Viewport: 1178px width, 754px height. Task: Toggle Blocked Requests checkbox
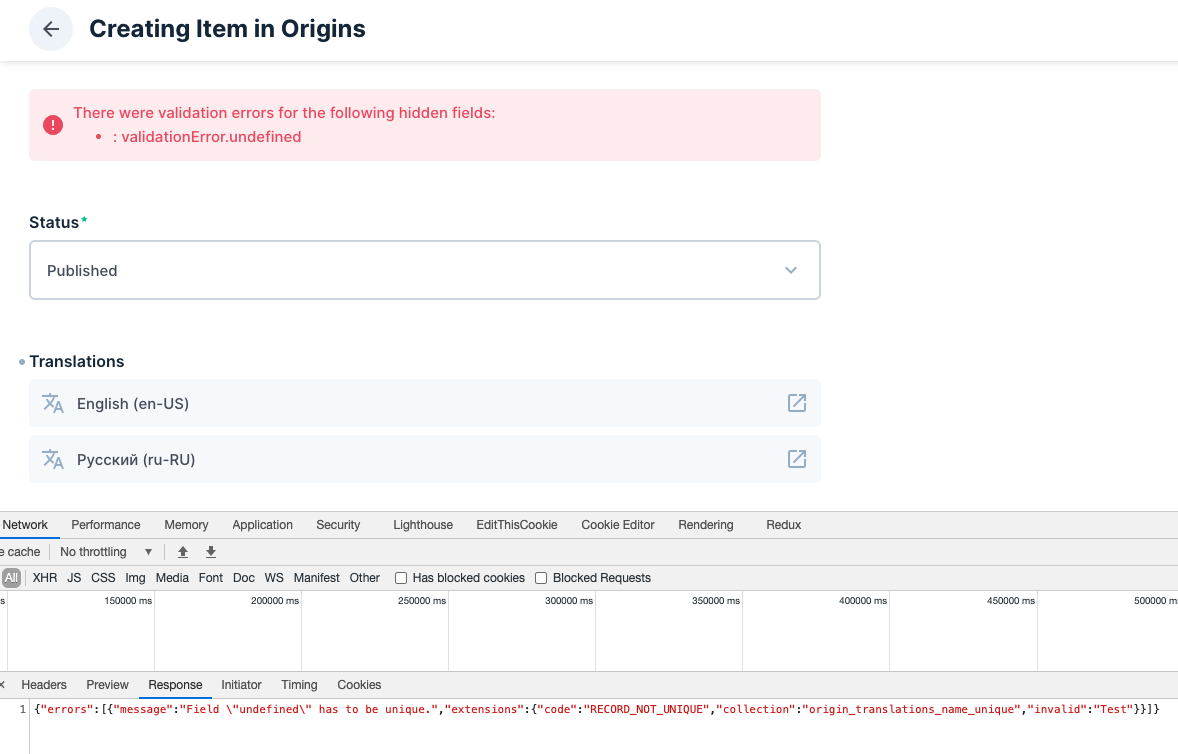pyautogui.click(x=541, y=578)
